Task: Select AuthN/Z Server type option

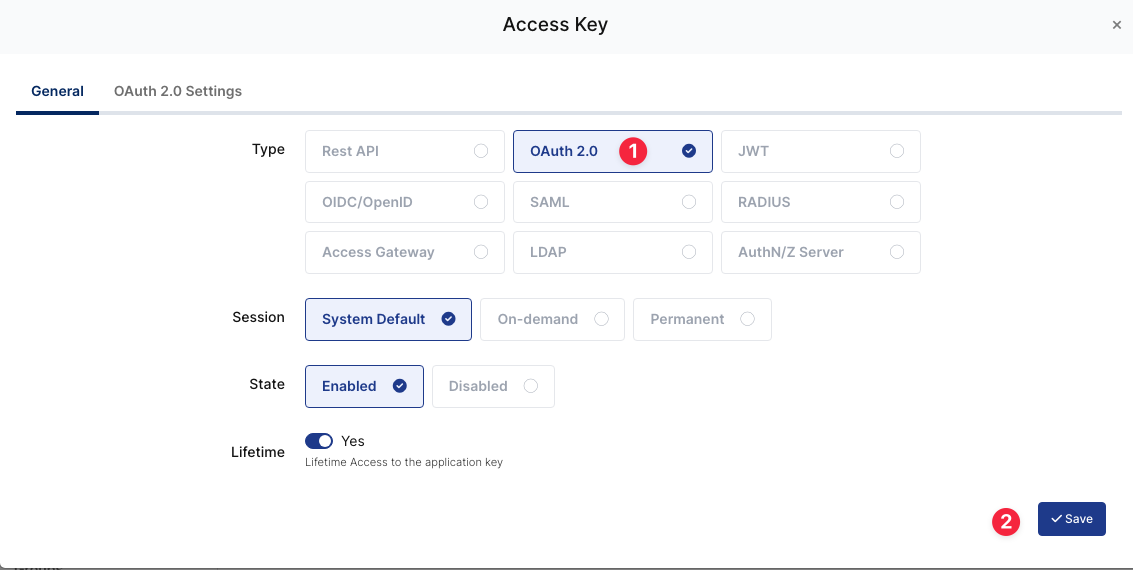Action: point(820,252)
